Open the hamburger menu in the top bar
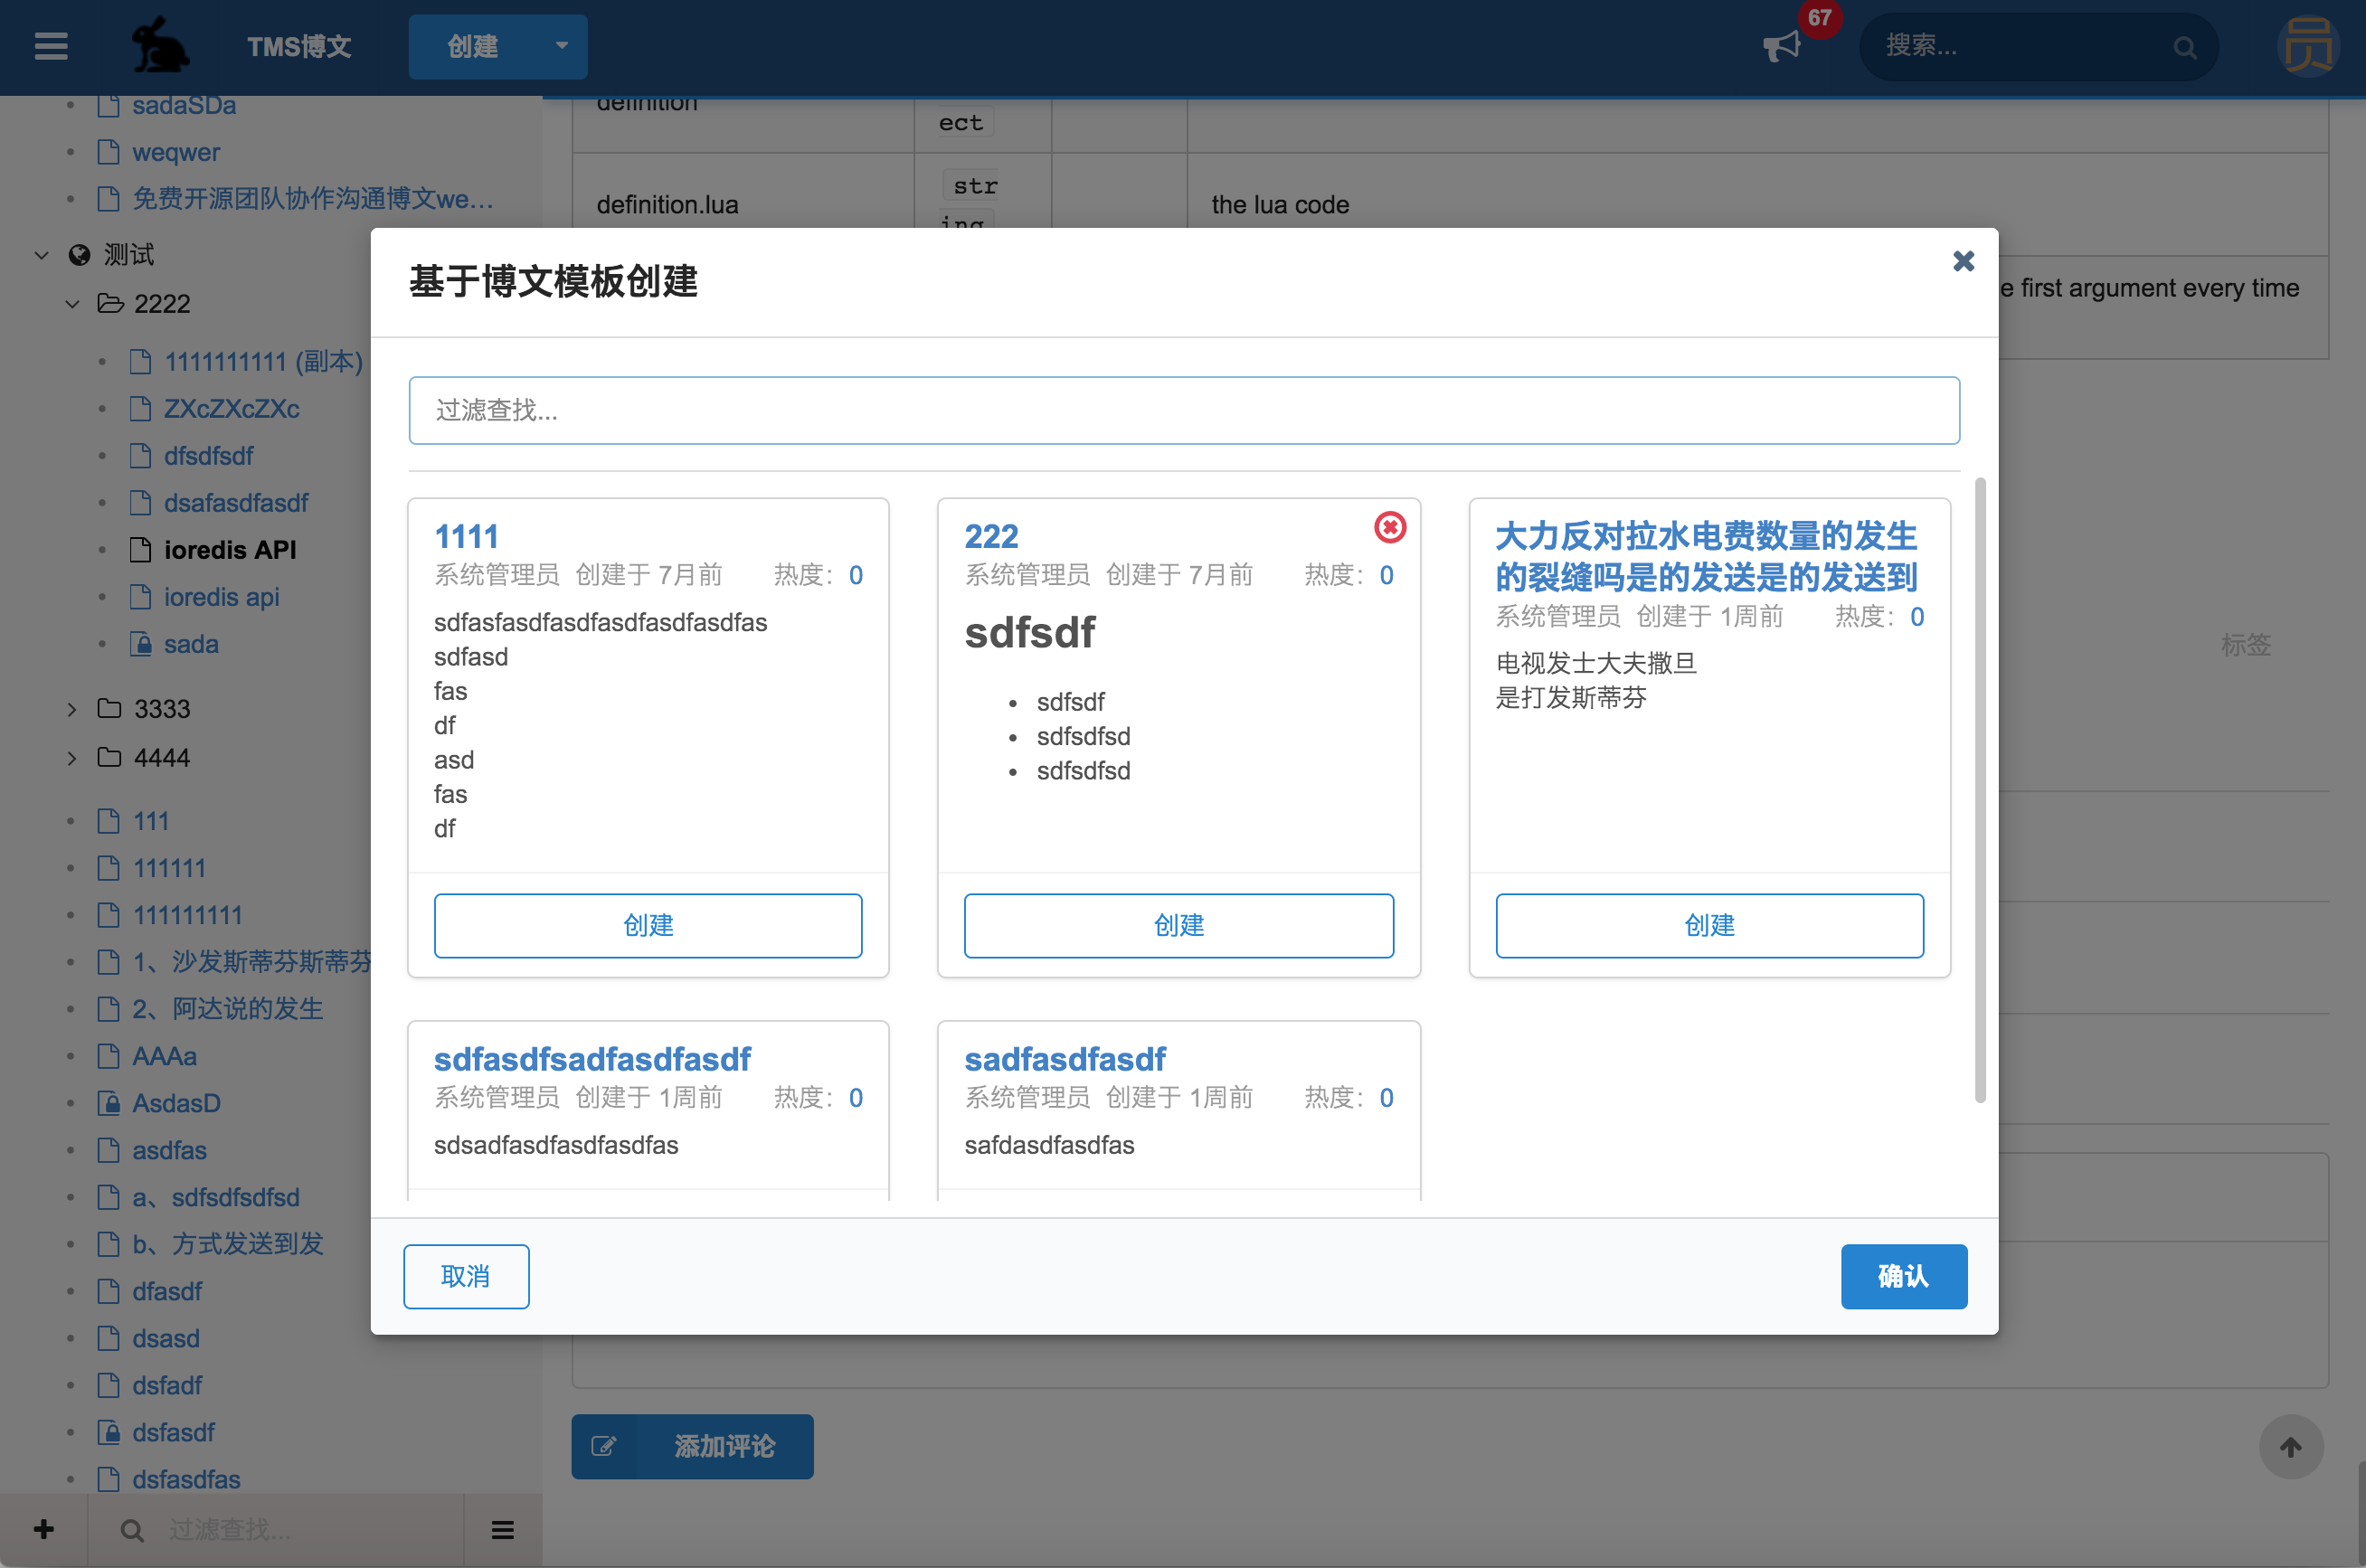This screenshot has height=1568, width=2366. pos(51,46)
